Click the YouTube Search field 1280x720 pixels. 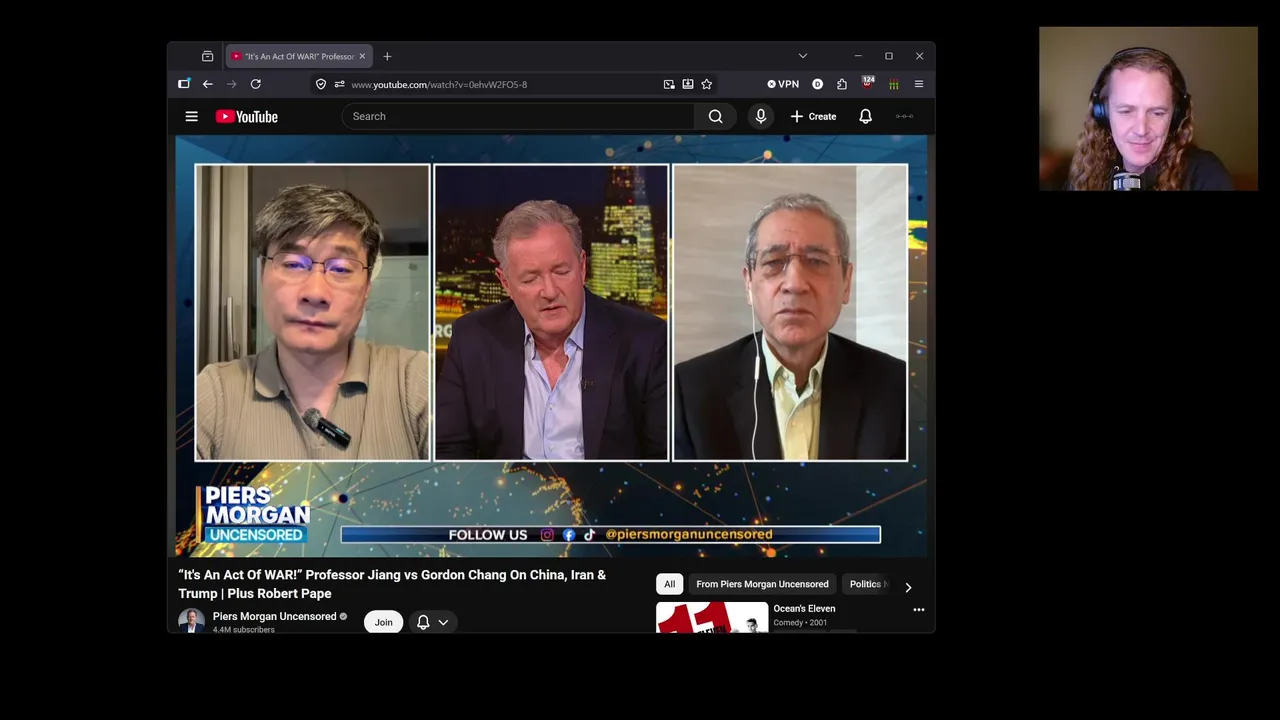(518, 116)
